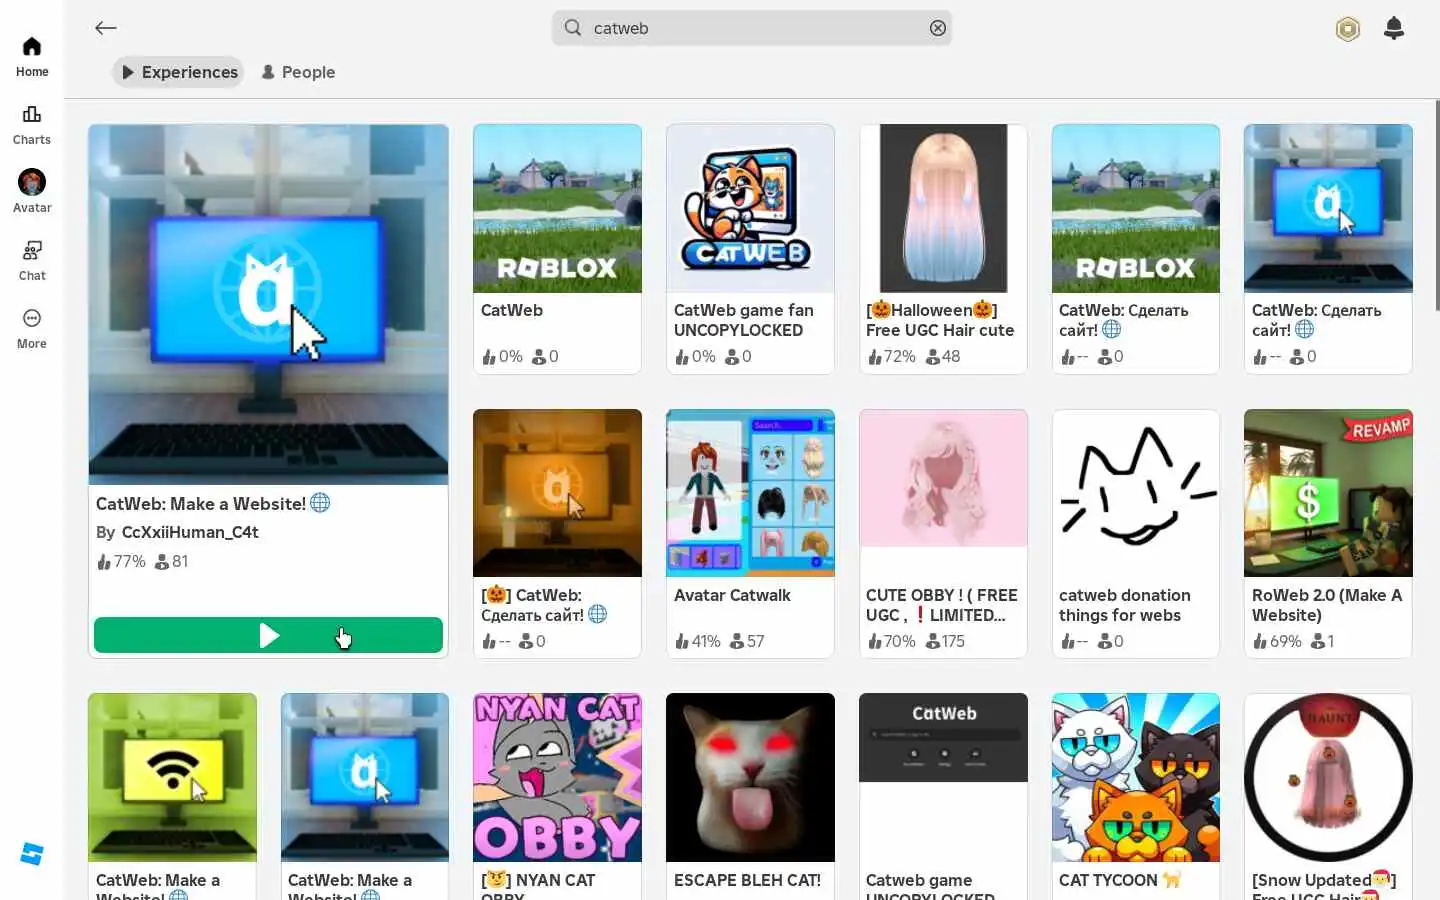
Task: Open Chat in the sidebar
Action: pyautogui.click(x=32, y=260)
